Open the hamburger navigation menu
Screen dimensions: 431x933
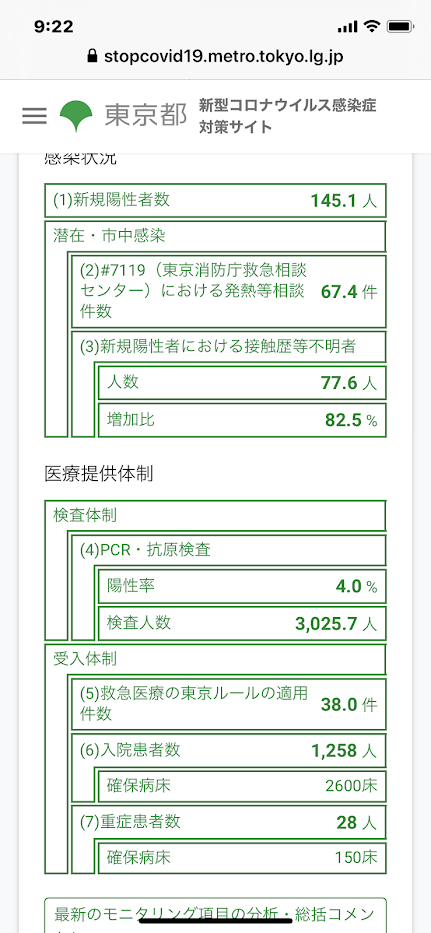tap(34, 115)
